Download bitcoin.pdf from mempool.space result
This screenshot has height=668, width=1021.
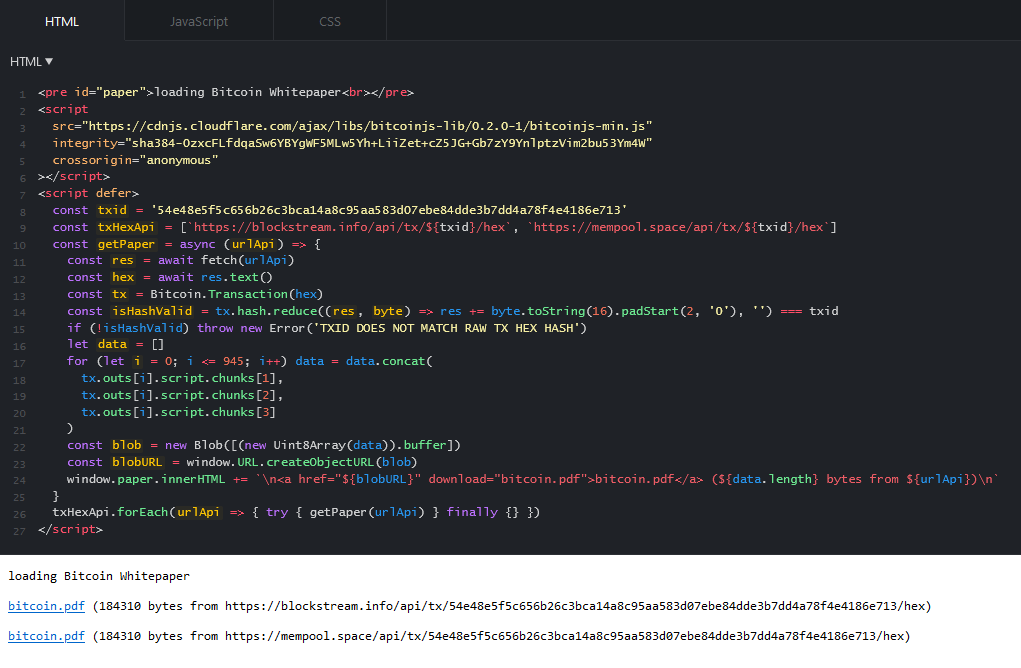tap(46, 636)
